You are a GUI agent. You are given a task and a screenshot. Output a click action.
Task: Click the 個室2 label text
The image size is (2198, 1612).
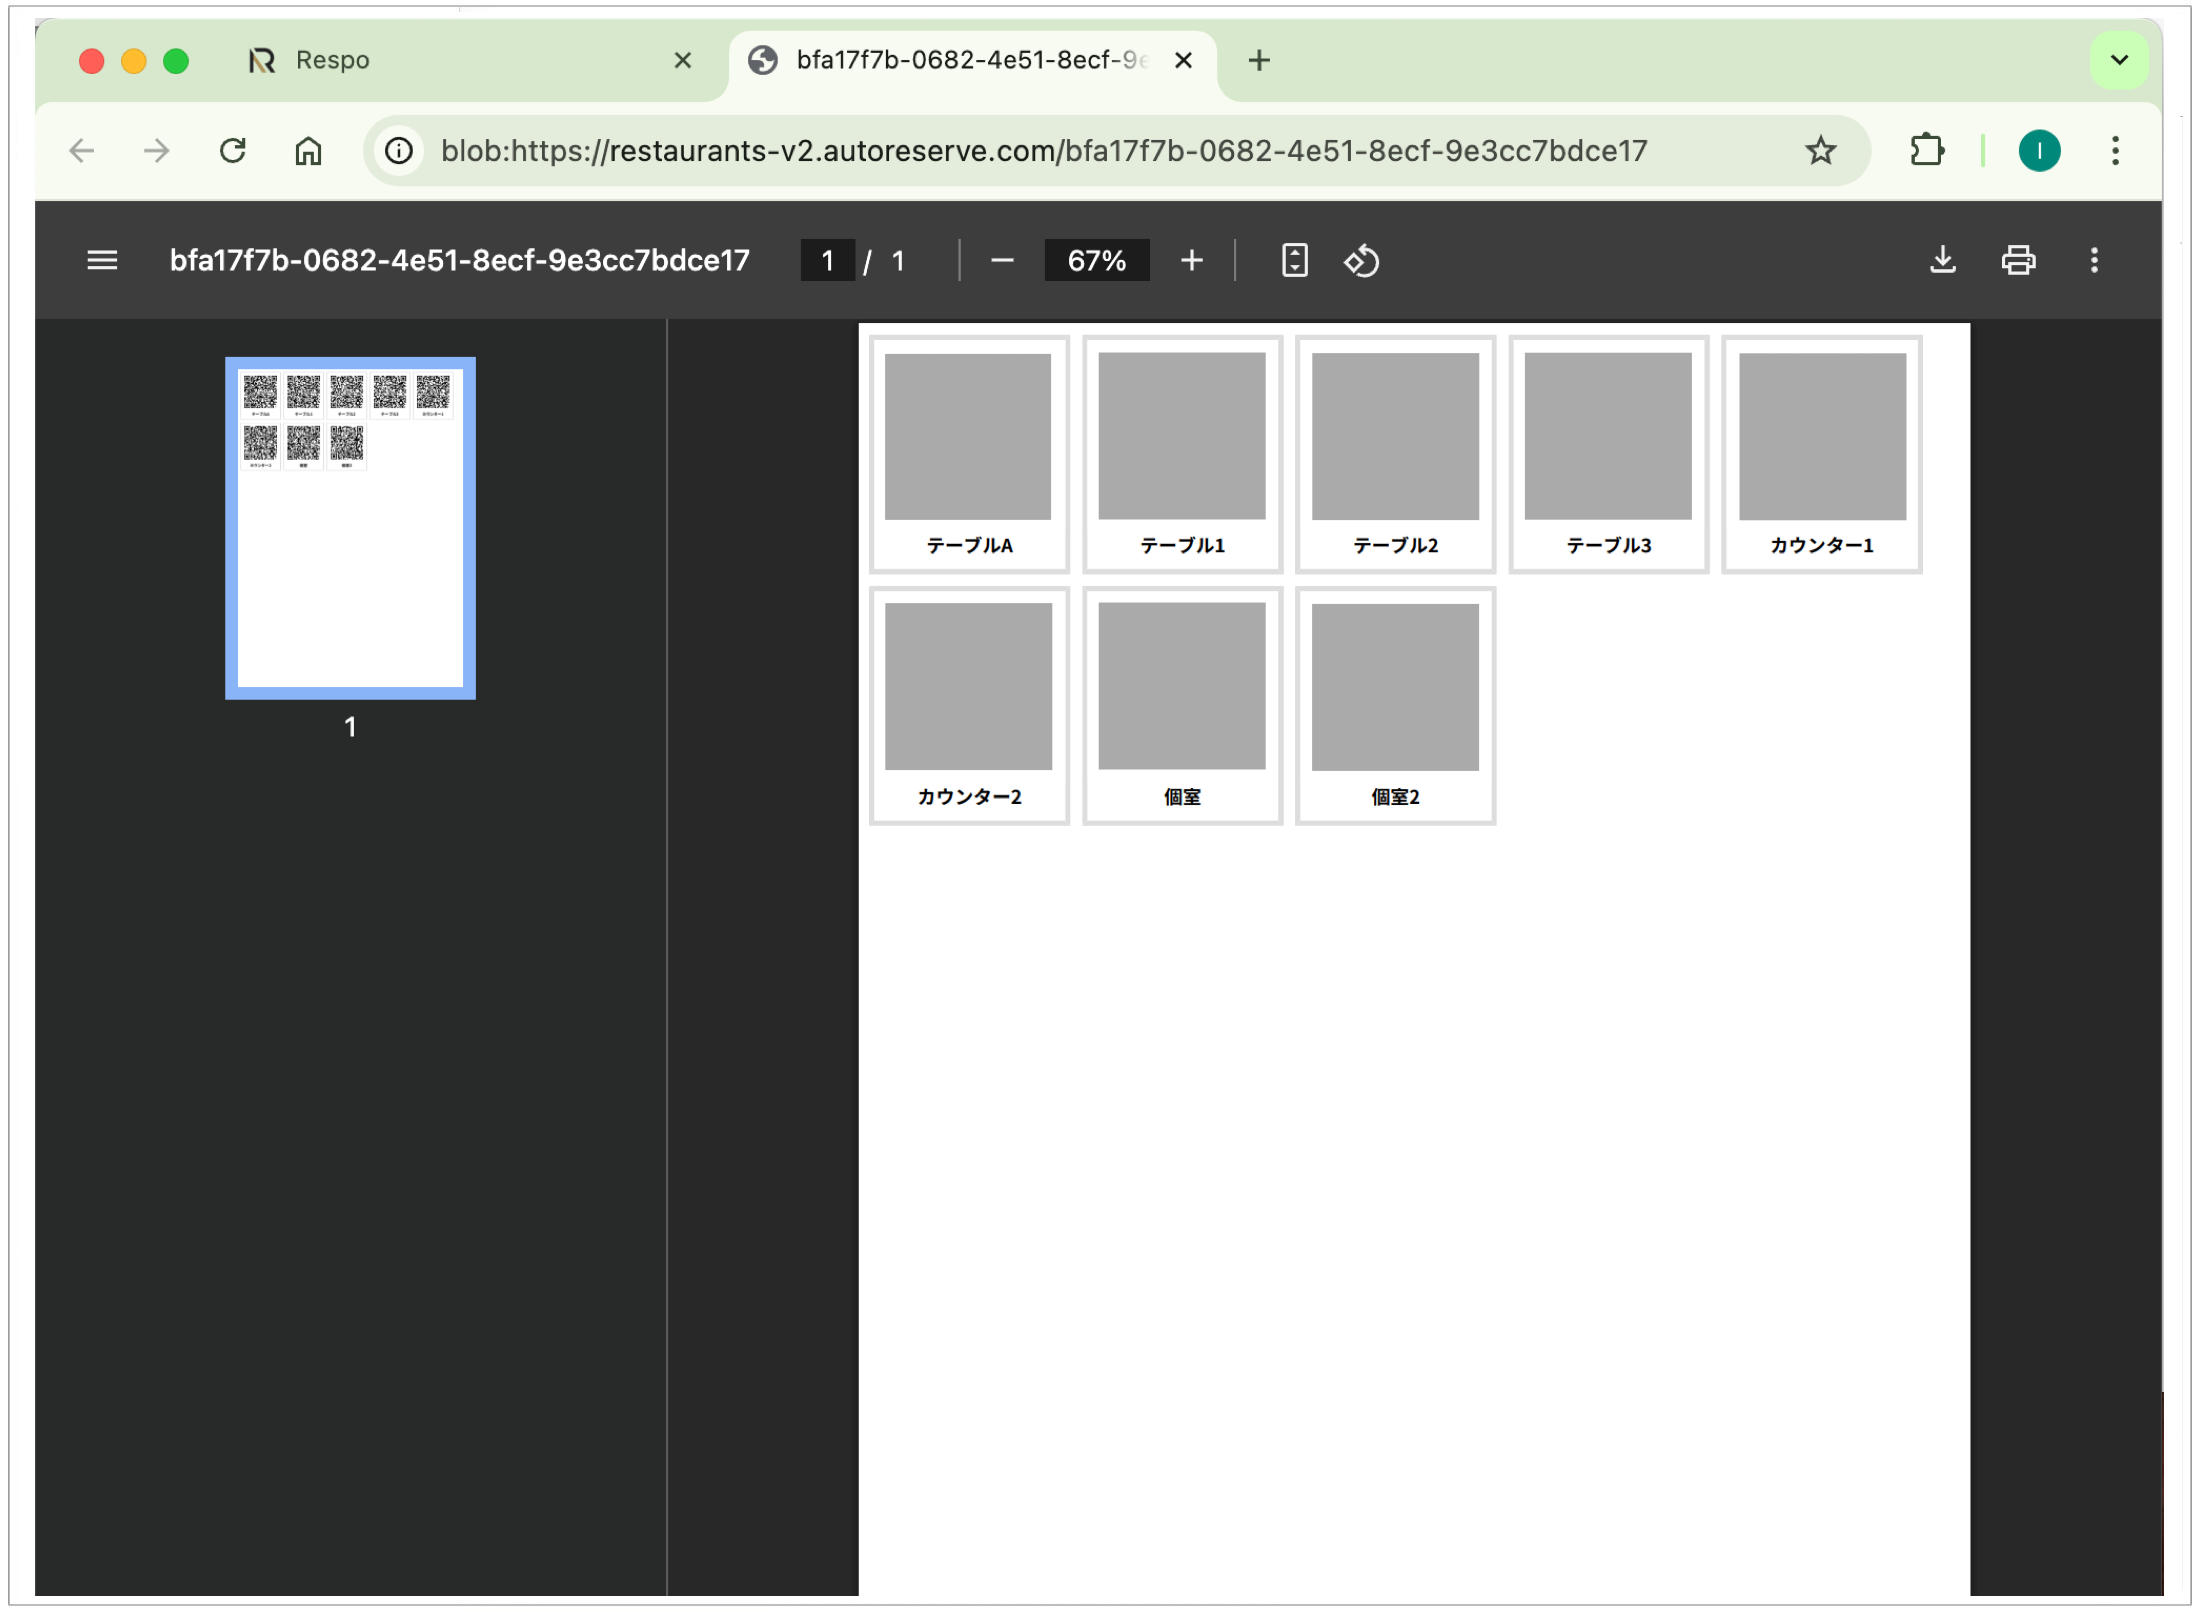click(x=1395, y=797)
